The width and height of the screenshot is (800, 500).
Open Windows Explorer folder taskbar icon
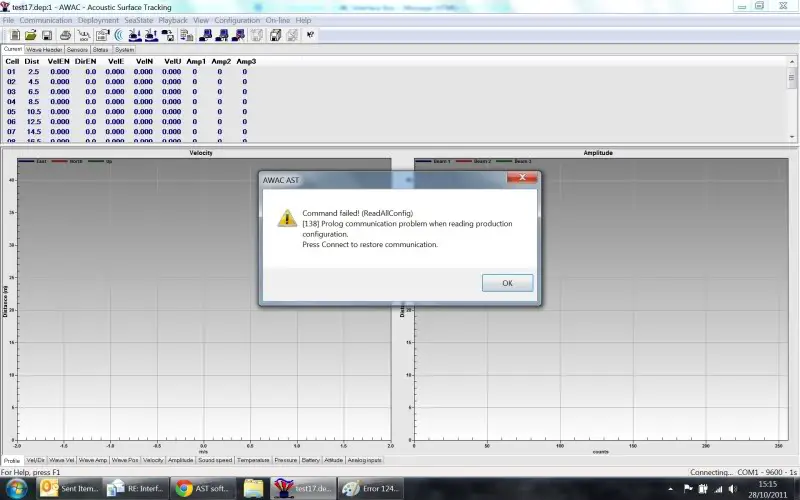point(253,488)
